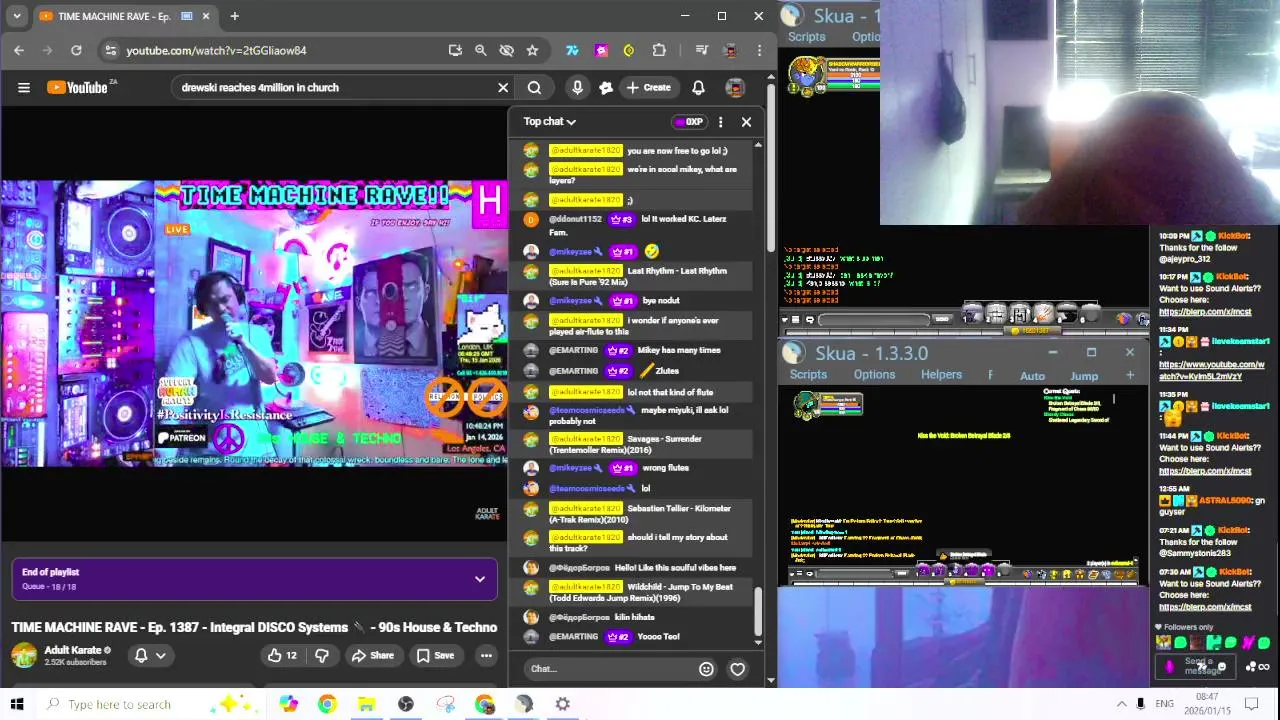Click the video title text
Screen dimensions: 1280x720
click(x=254, y=627)
